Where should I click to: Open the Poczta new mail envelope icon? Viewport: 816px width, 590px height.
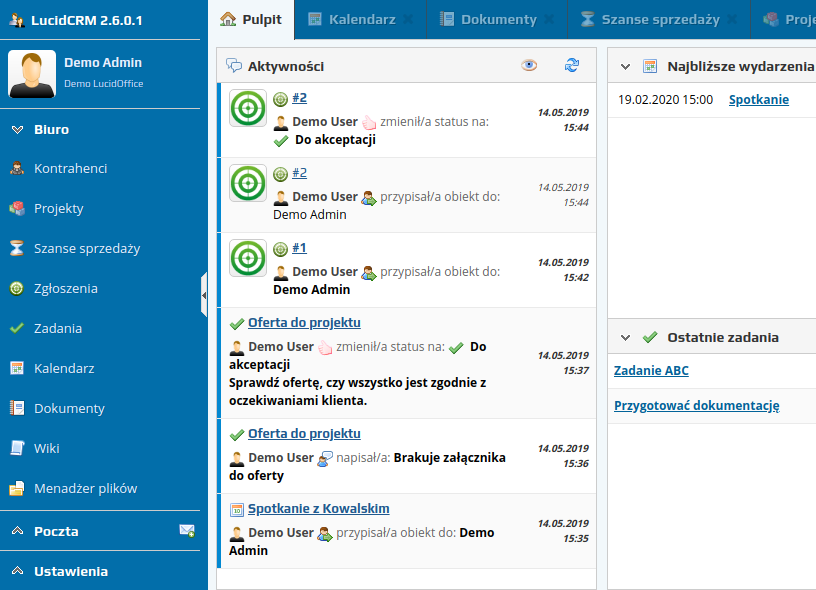click(x=186, y=531)
